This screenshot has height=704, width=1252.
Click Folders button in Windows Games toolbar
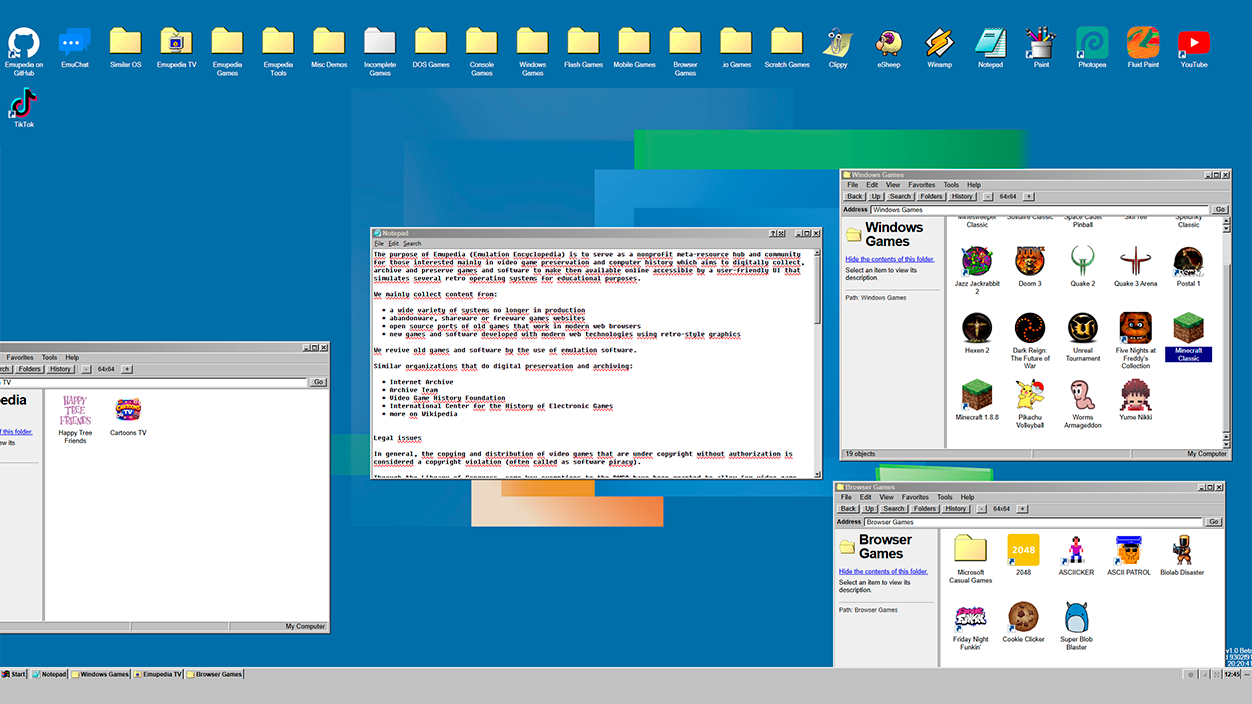pyautogui.click(x=931, y=197)
